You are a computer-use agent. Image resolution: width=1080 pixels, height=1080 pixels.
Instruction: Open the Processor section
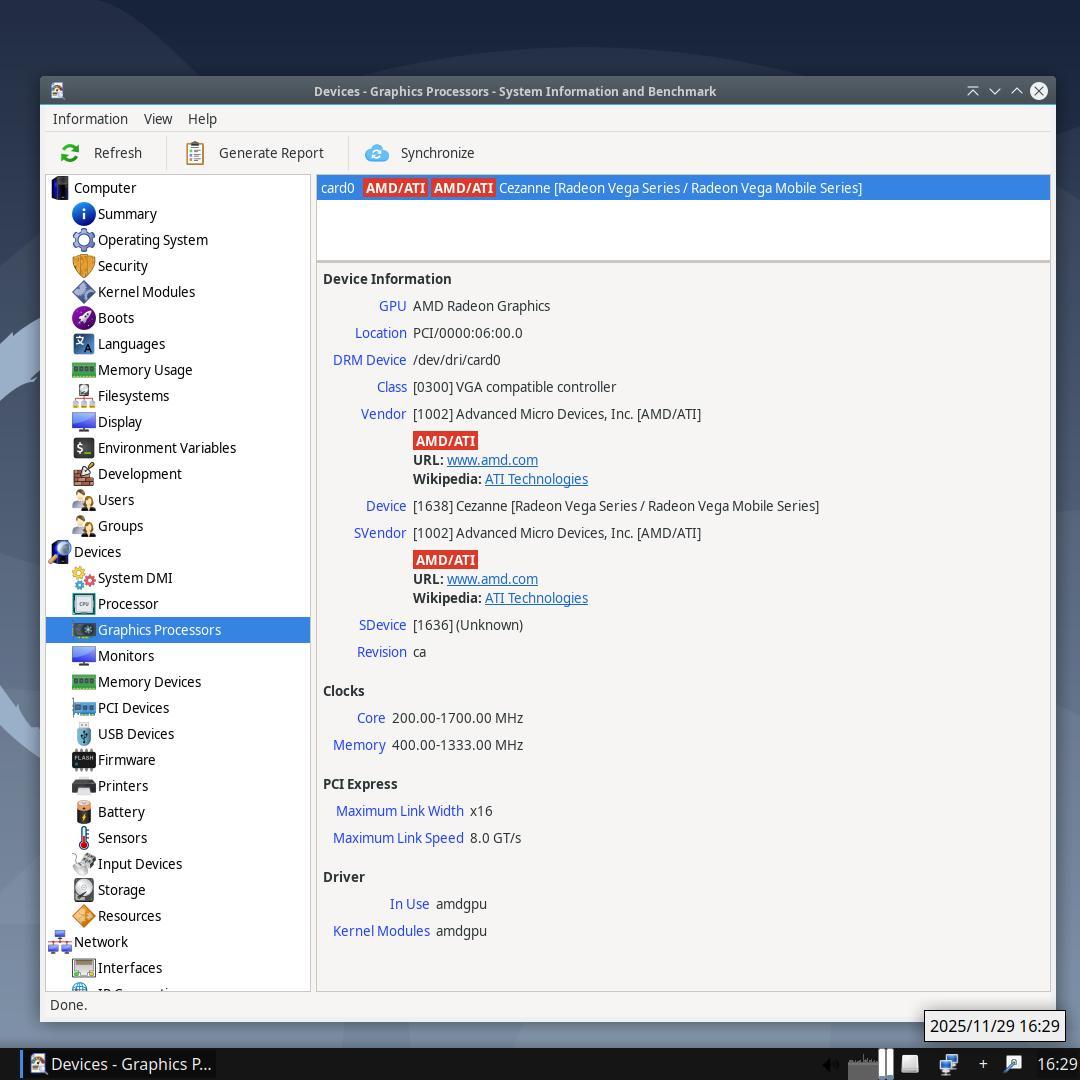127,604
